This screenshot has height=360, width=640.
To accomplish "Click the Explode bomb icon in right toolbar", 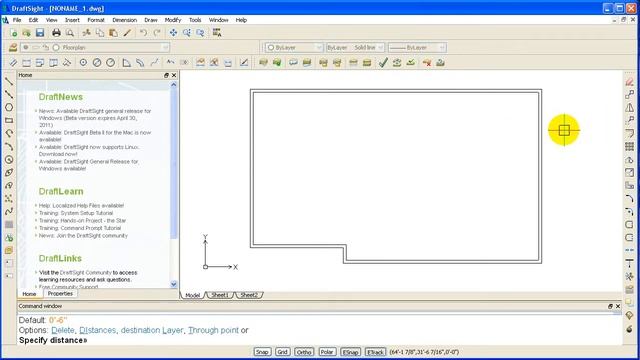I will click(x=629, y=329).
